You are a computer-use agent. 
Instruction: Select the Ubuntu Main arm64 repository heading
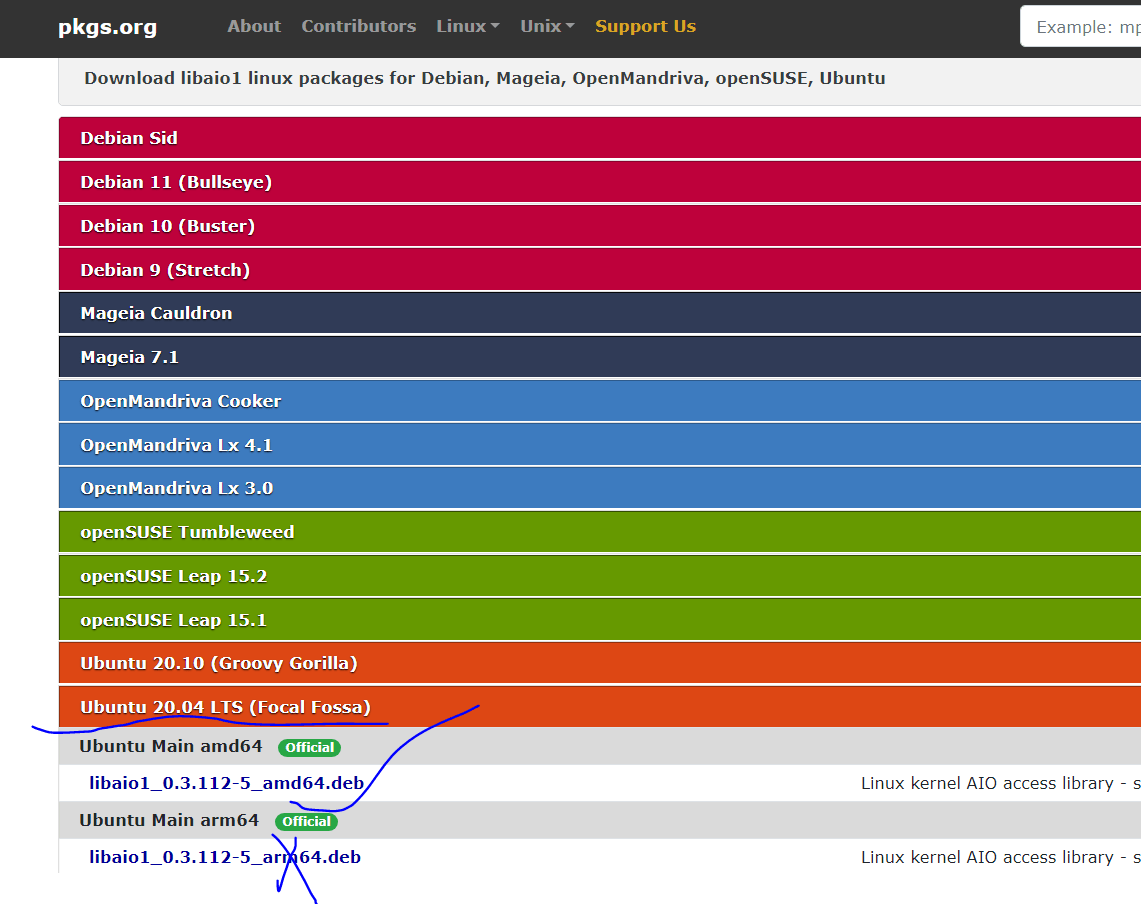click(x=169, y=820)
